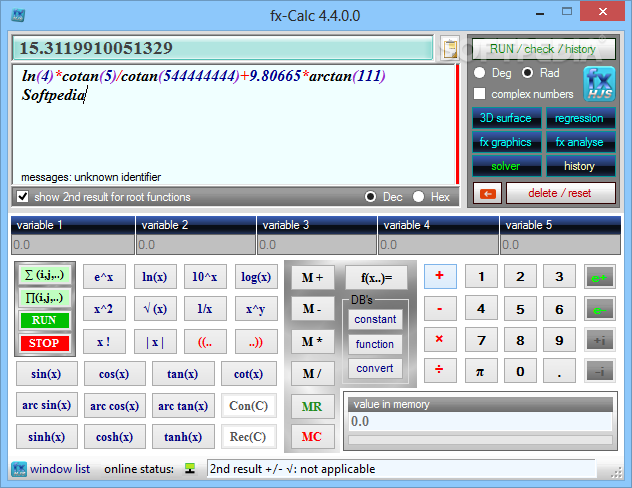The width and height of the screenshot is (632, 488).
Task: Click the M * memory multiply button
Action: click(x=313, y=342)
